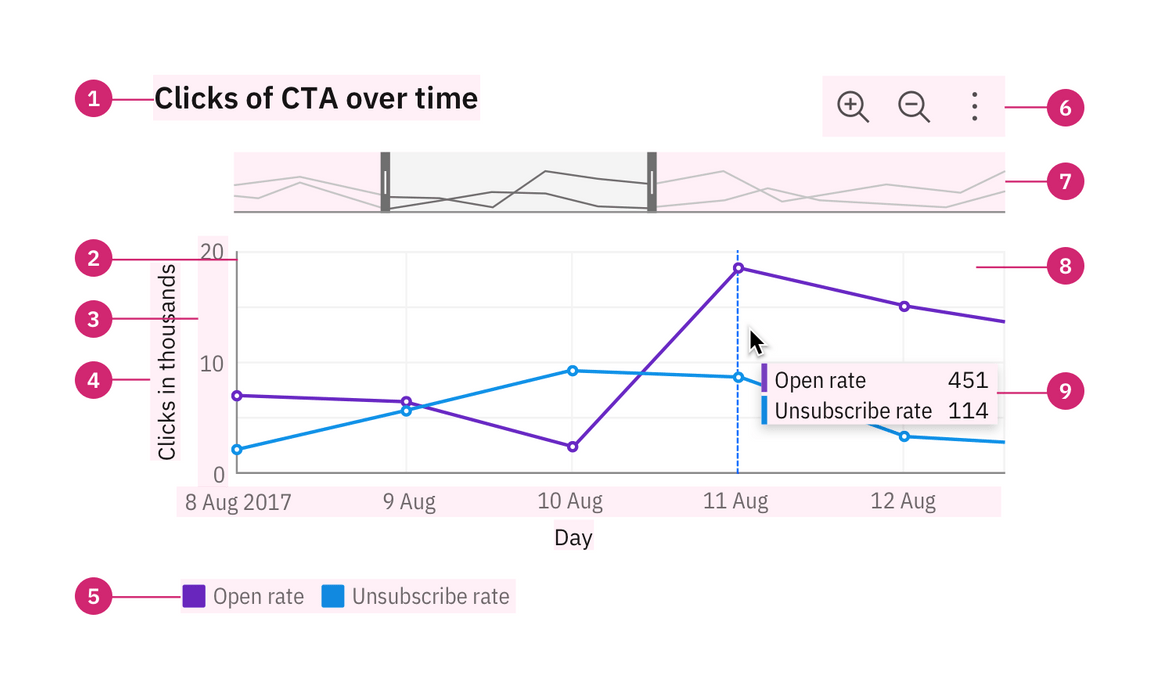Click the right handle of the zoom bar
Screen dimensions: 1152x690
coord(652,181)
